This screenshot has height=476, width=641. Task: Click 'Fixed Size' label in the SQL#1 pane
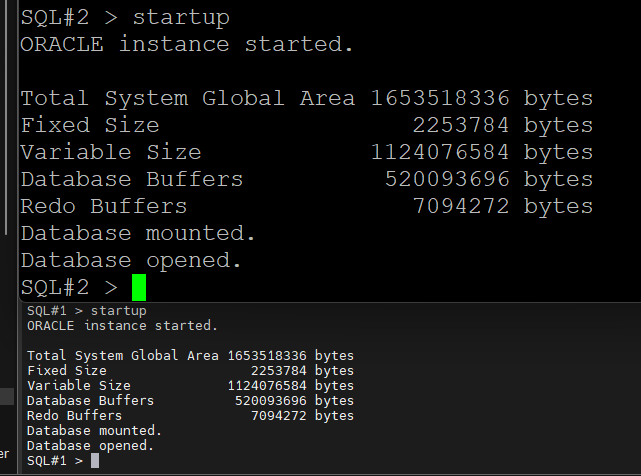pyautogui.click(x=67, y=371)
